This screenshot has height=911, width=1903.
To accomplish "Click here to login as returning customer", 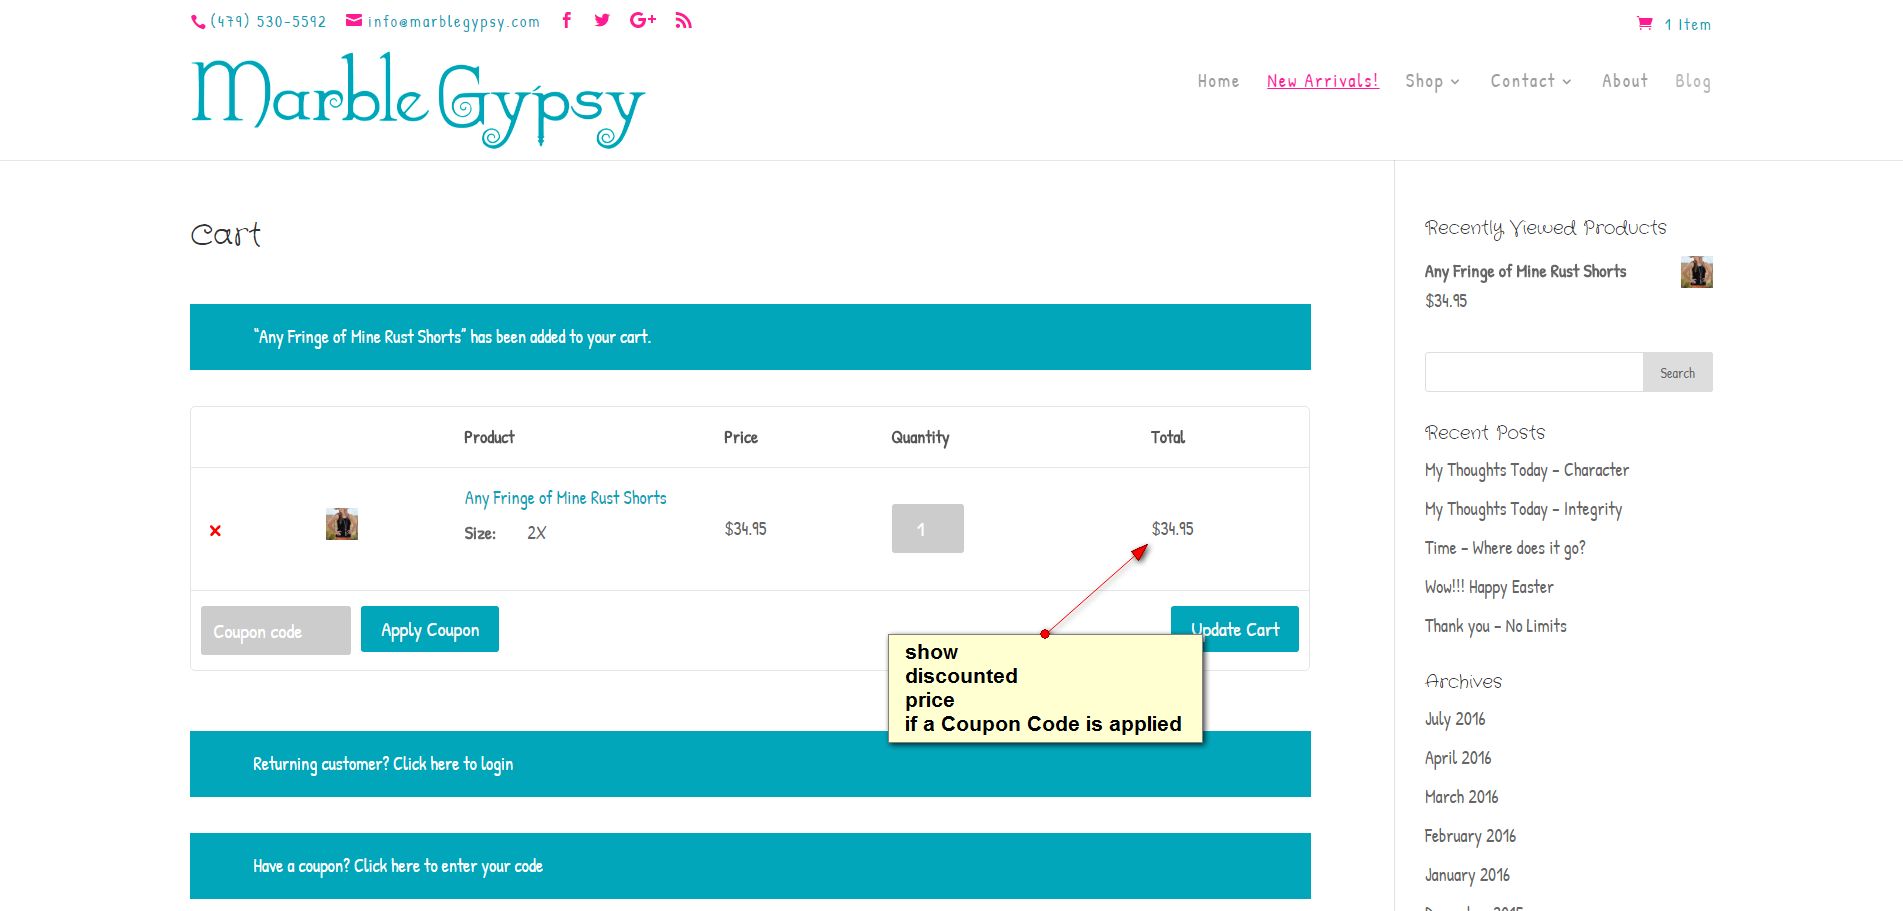I will click(x=453, y=764).
